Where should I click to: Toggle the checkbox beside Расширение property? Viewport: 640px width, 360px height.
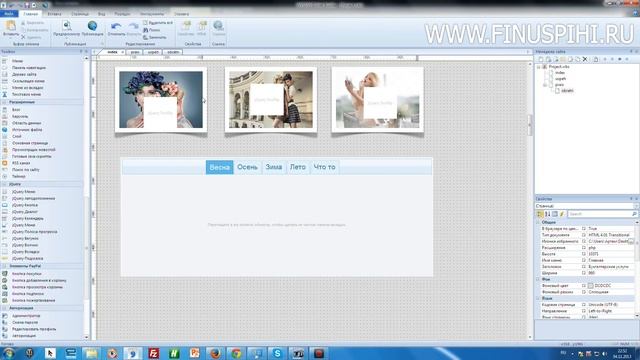pyautogui.click(x=584, y=248)
